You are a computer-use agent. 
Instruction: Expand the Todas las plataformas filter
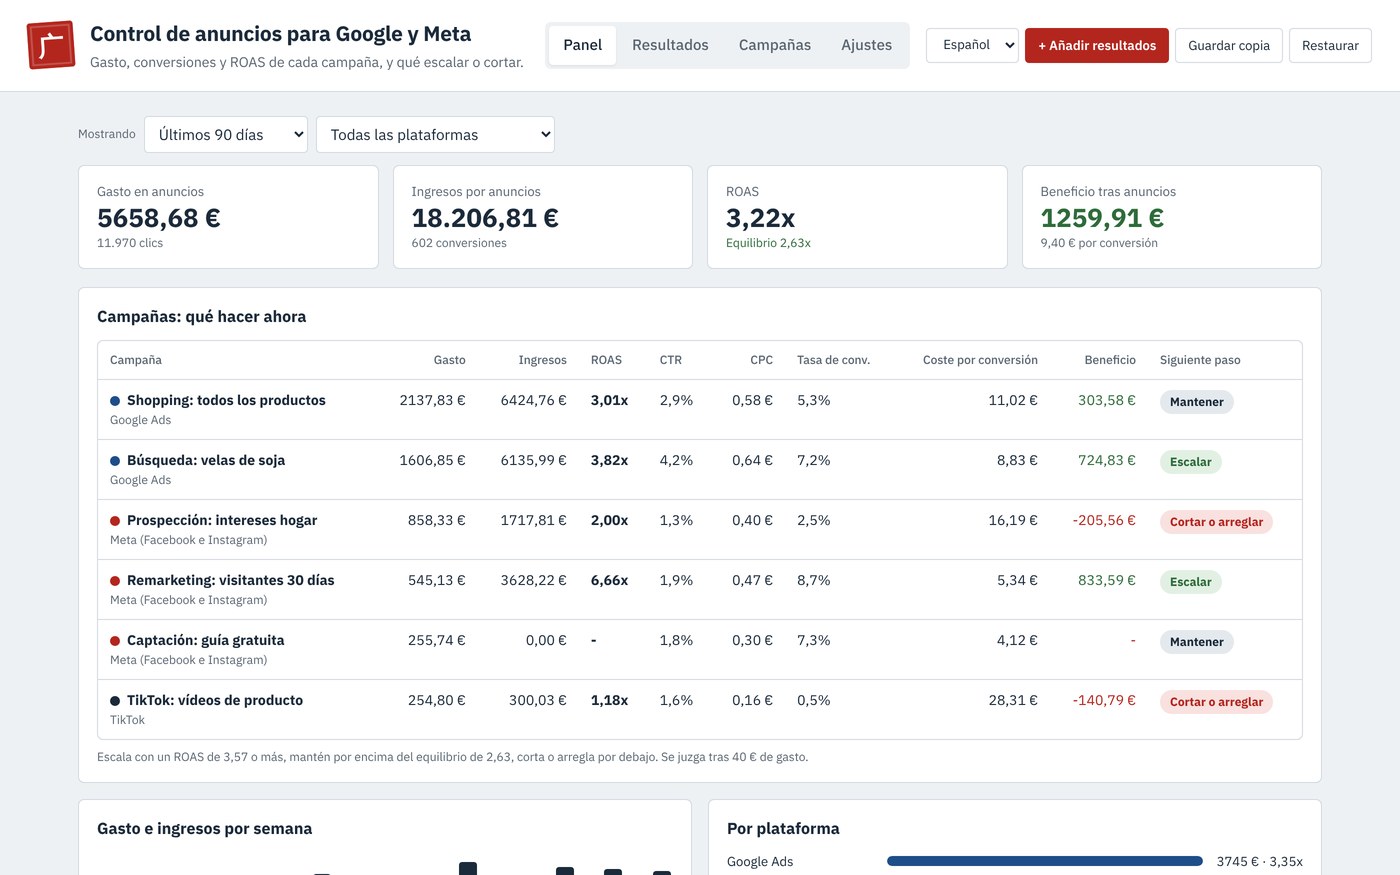coord(435,135)
